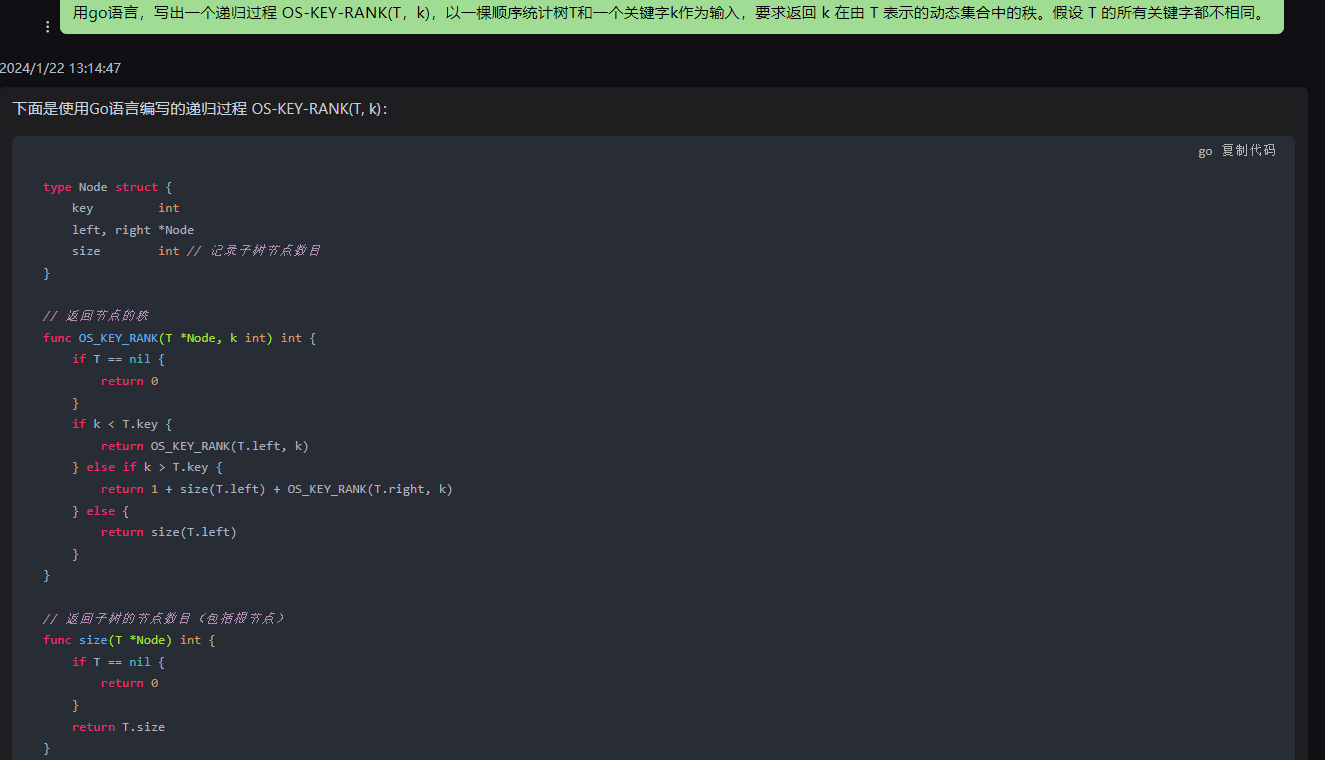Click the line return T.size
The height and width of the screenshot is (760, 1325).
tap(118, 727)
